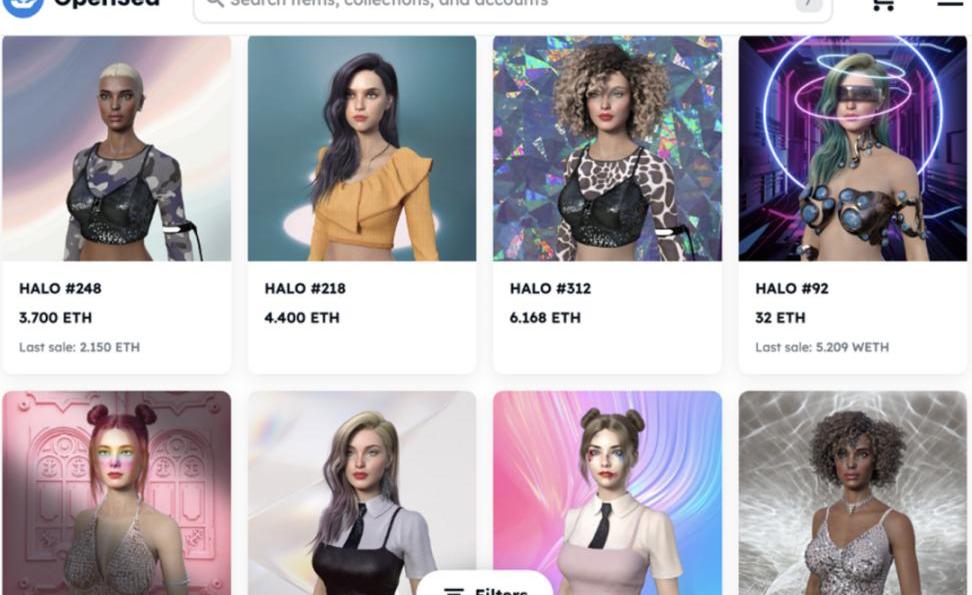The height and width of the screenshot is (595, 972).
Task: Select the HALO #92 title link
Action: pos(792,288)
